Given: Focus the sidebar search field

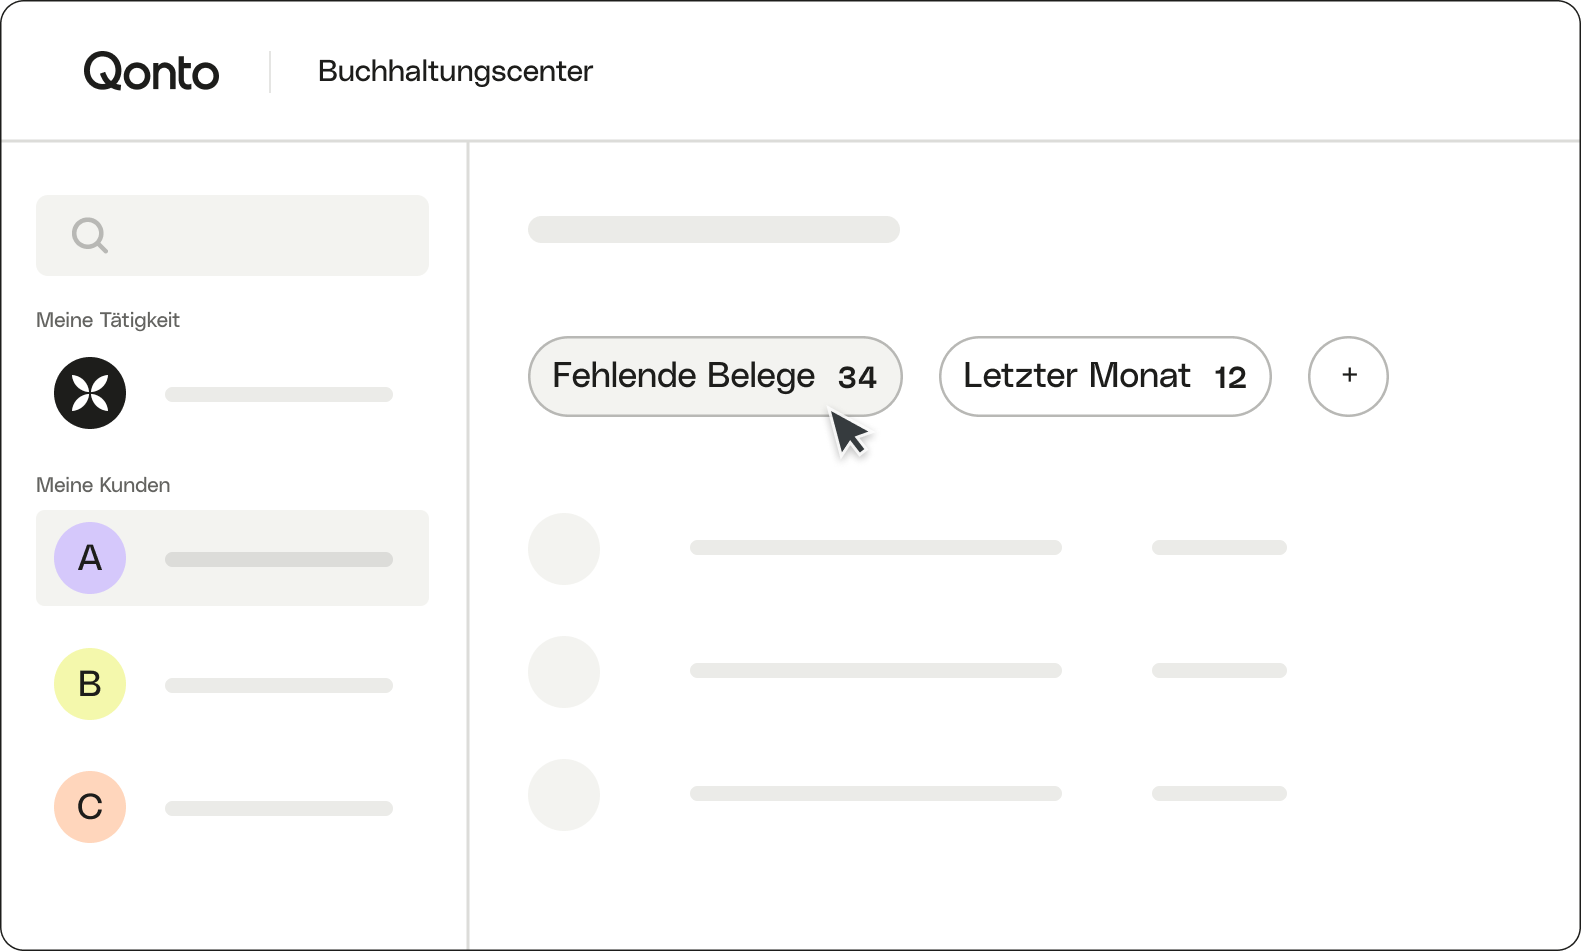Looking at the screenshot, I should [232, 235].
